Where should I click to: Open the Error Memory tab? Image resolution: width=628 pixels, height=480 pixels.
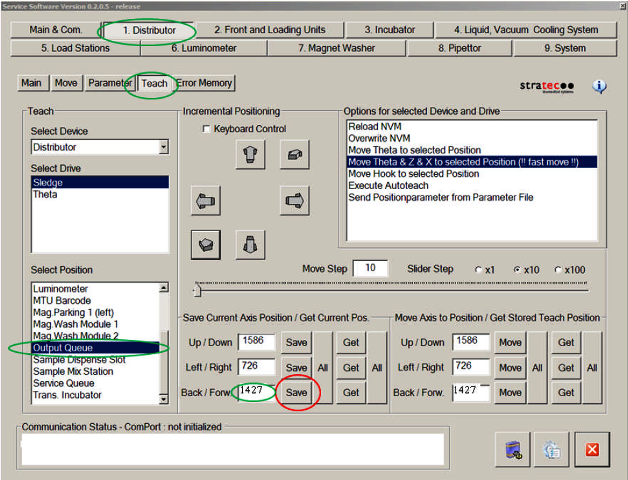(204, 83)
